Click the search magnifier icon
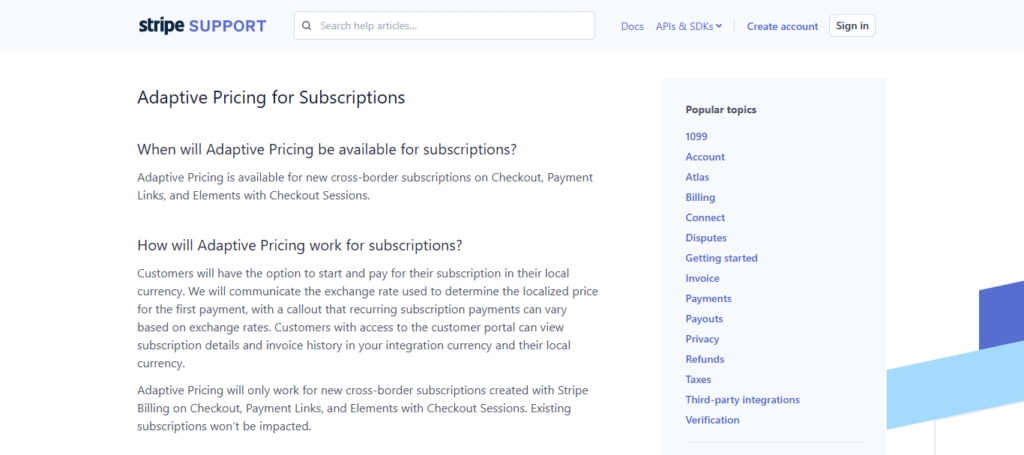The image size is (1024, 455). [x=307, y=26]
